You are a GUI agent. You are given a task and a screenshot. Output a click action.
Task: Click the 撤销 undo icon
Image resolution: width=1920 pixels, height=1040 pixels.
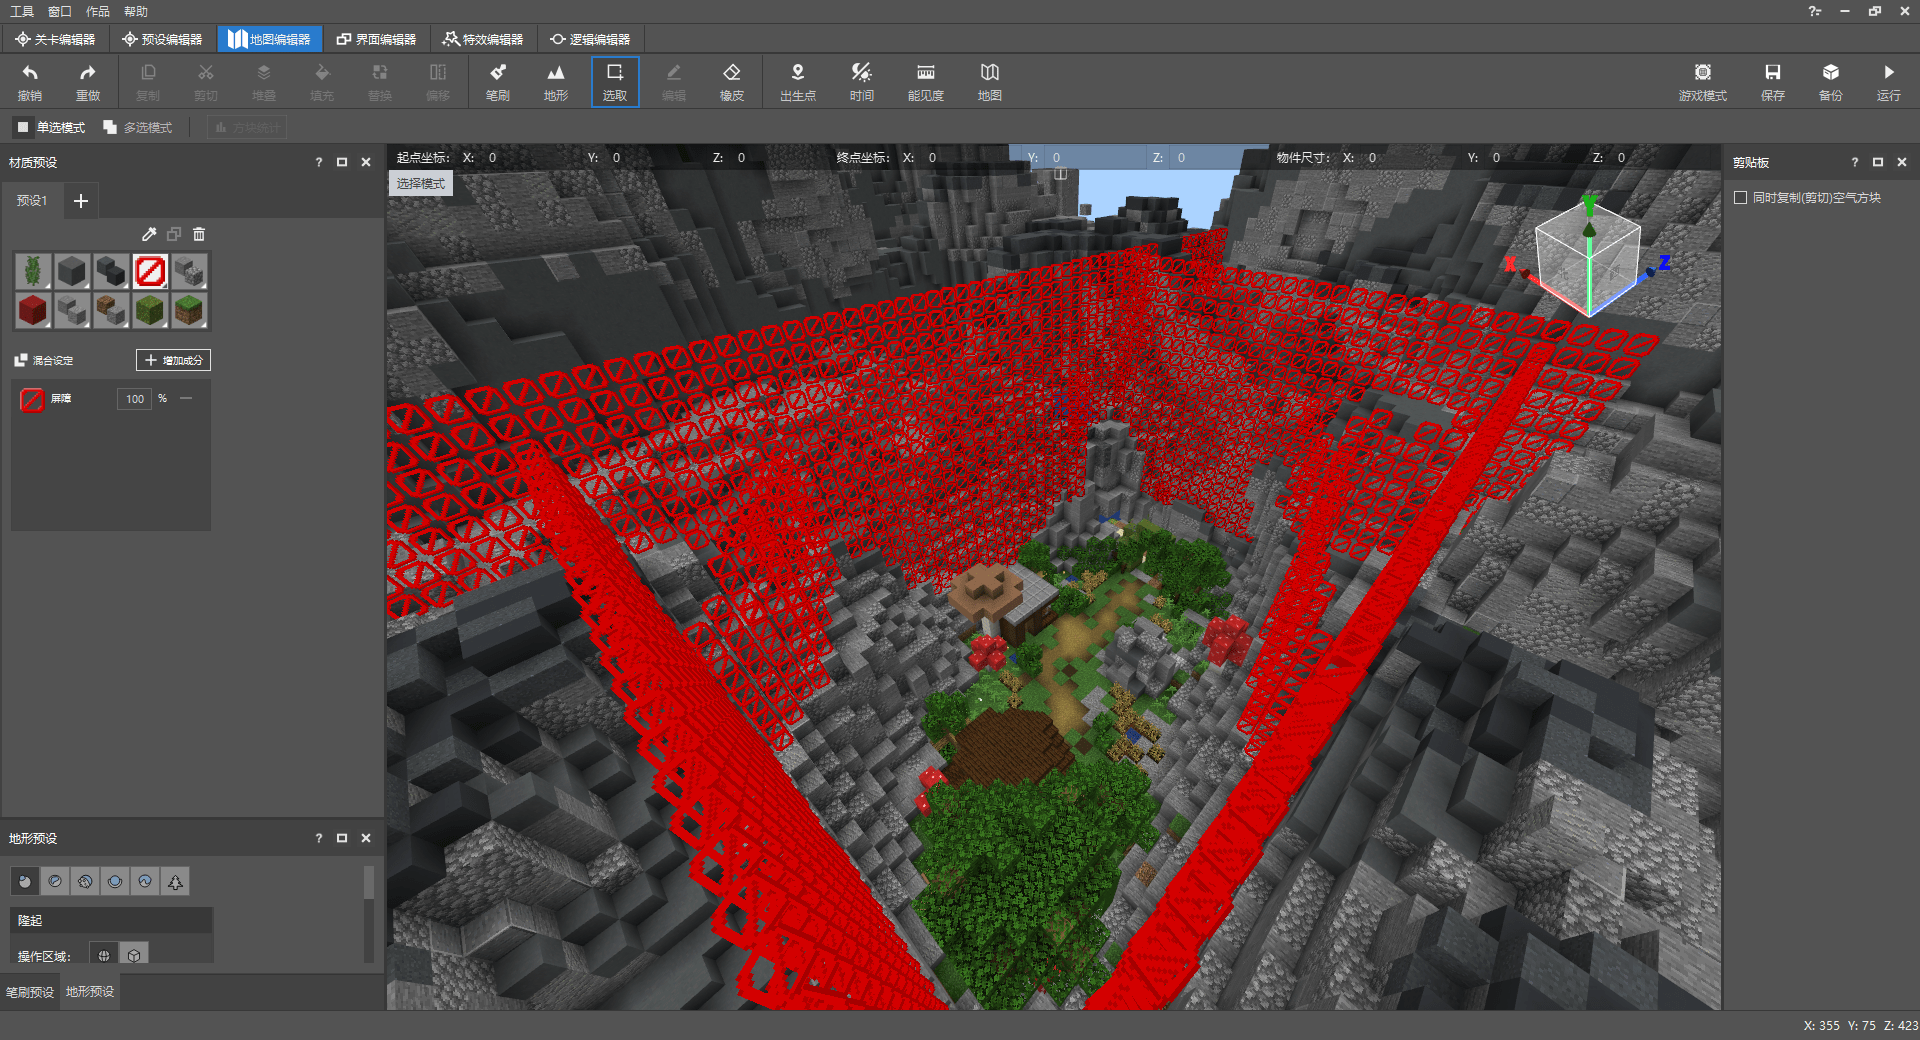coord(30,82)
